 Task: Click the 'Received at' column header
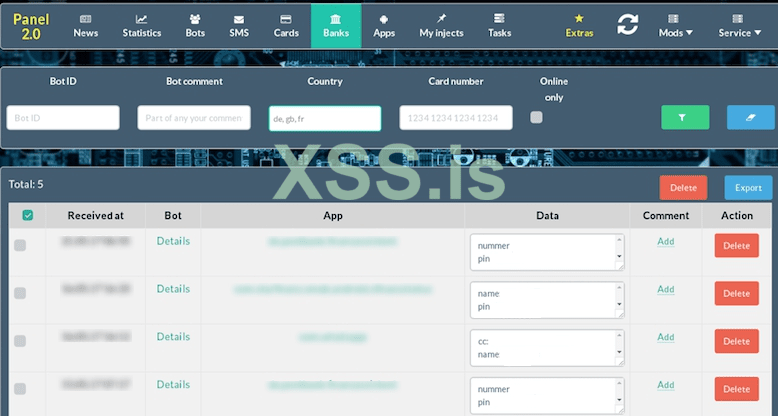[96, 215]
